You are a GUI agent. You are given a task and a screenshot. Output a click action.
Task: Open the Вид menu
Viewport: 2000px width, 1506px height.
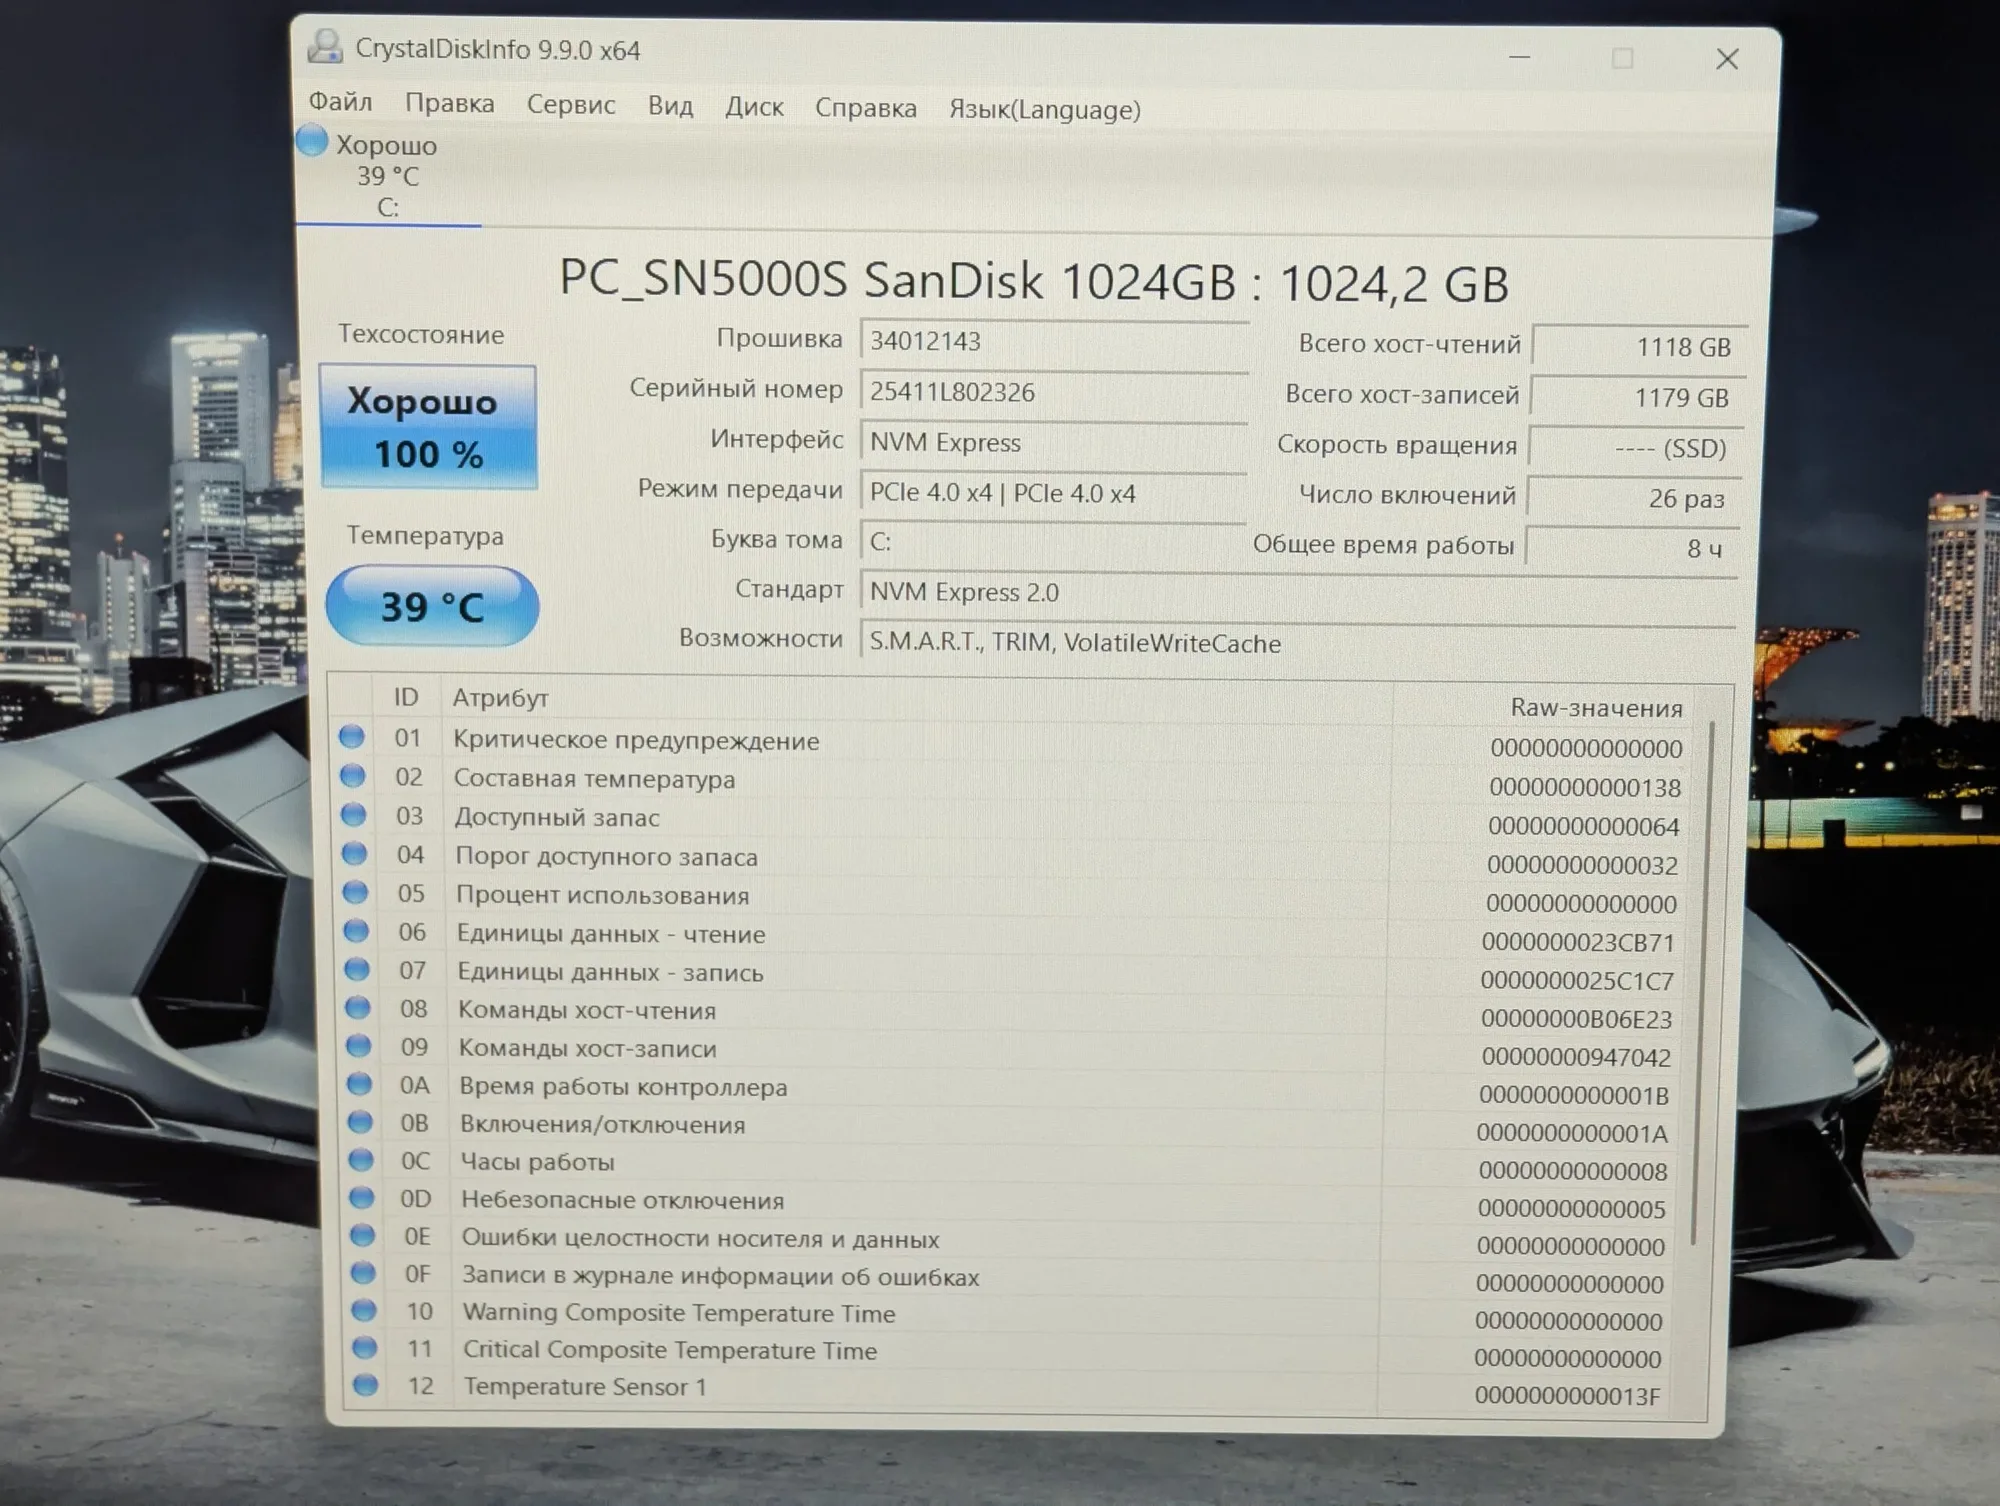coord(670,106)
